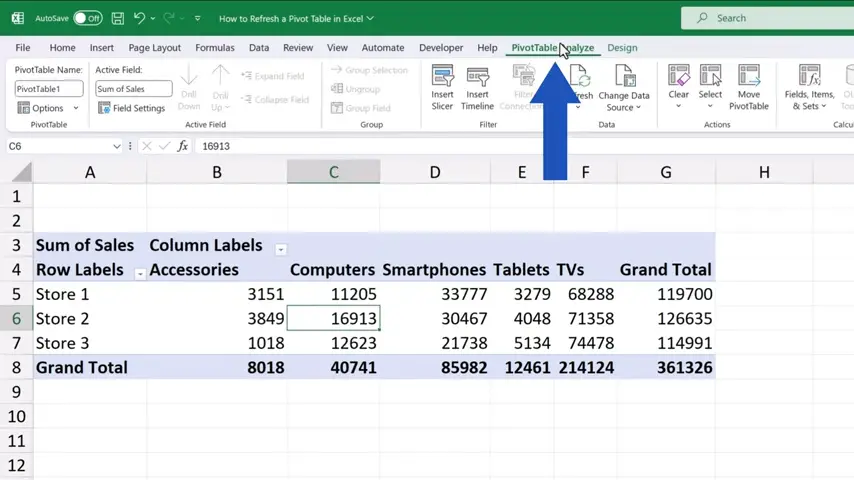This screenshot has width=854, height=480.
Task: Expand the PivotTable Options dropdown arrow
Action: (x=76, y=108)
